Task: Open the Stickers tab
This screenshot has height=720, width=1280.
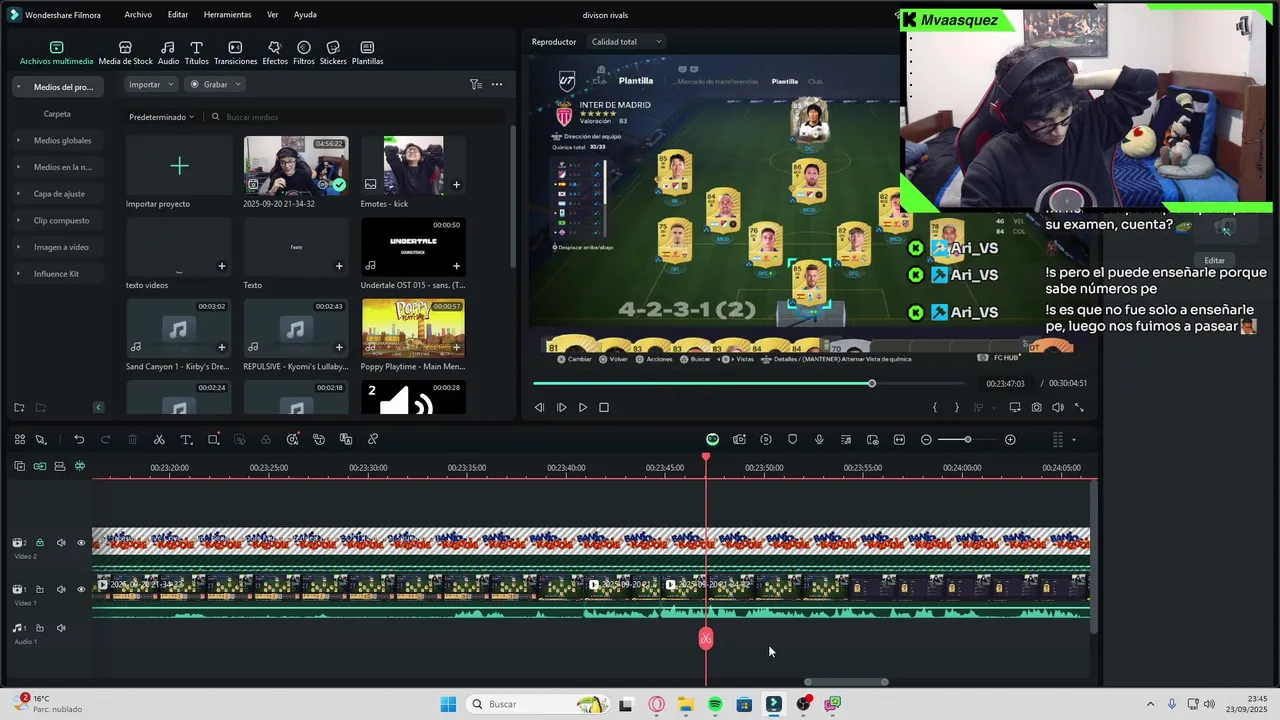Action: 333,53
